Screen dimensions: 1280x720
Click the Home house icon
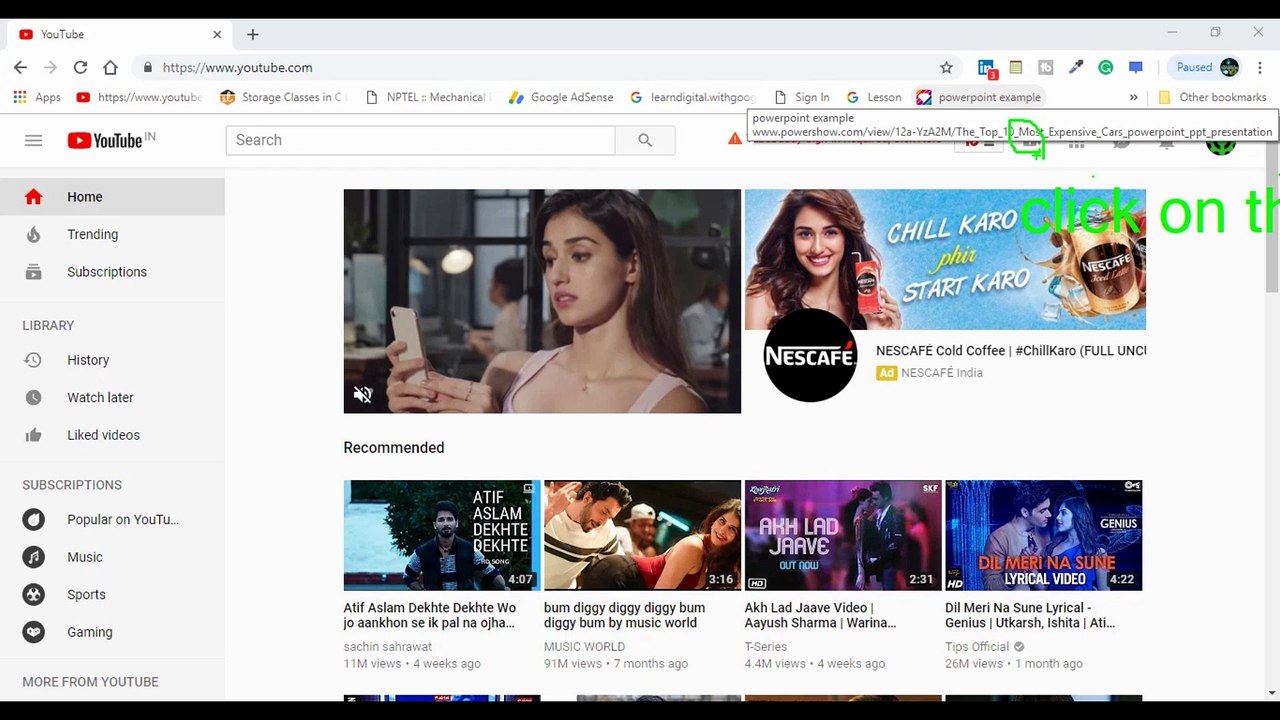(33, 197)
